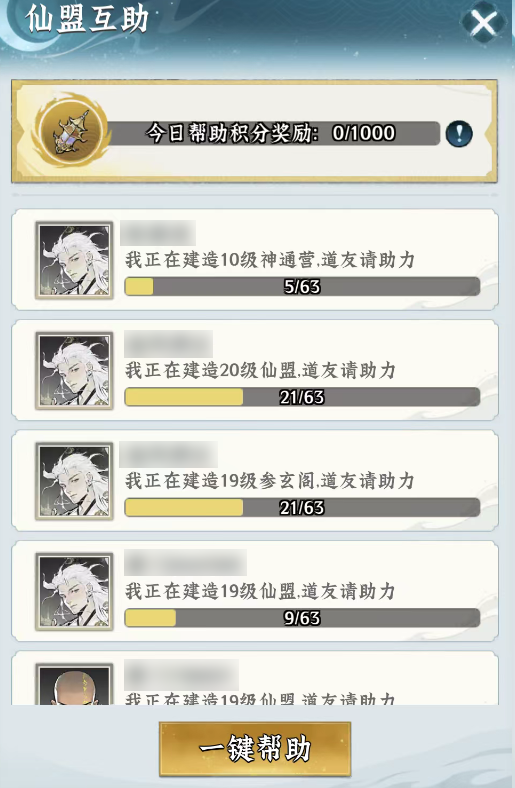Select avatar of the 10级神通营 requester
This screenshot has height=788, width=515.
tap(74, 260)
